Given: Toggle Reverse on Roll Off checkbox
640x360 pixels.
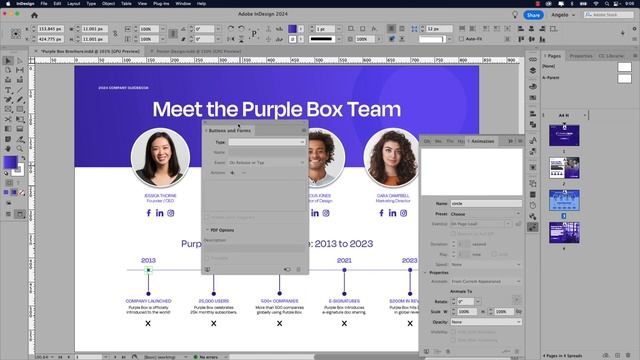Looking at the screenshot, I should (x=453, y=233).
